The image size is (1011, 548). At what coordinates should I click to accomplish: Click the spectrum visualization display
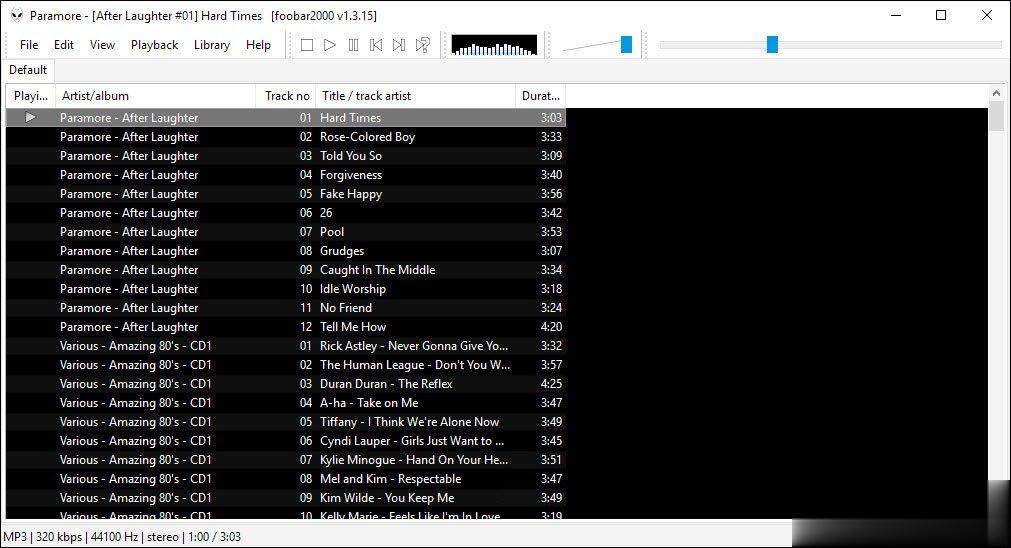494,45
